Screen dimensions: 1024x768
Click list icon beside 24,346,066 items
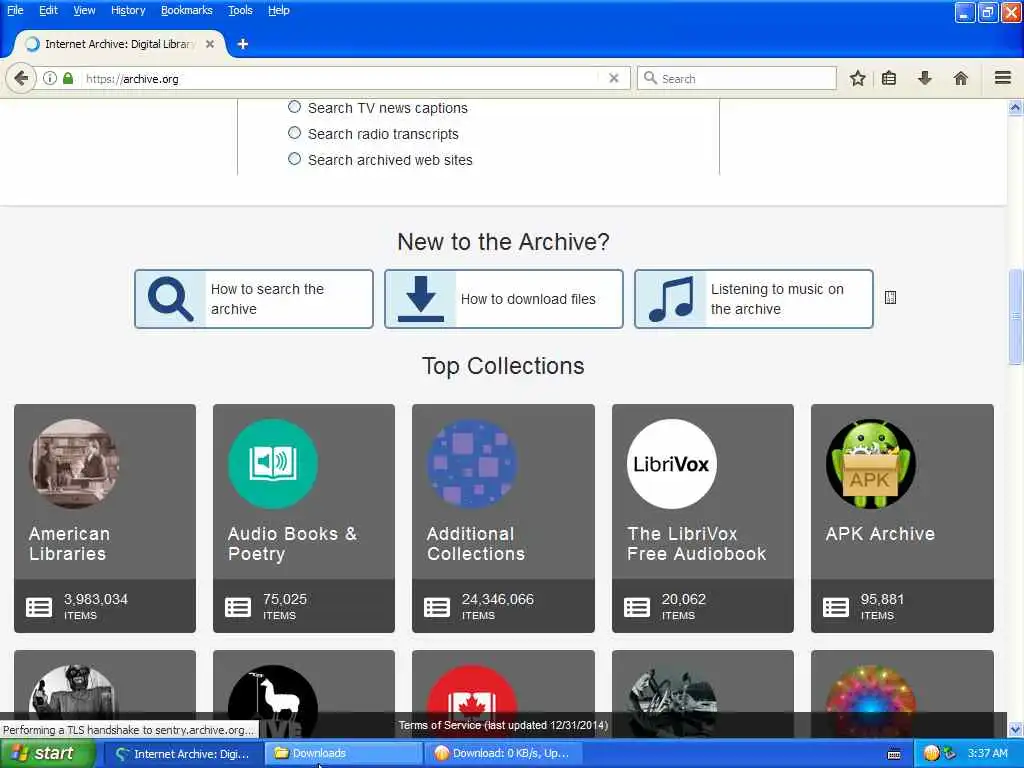click(437, 607)
